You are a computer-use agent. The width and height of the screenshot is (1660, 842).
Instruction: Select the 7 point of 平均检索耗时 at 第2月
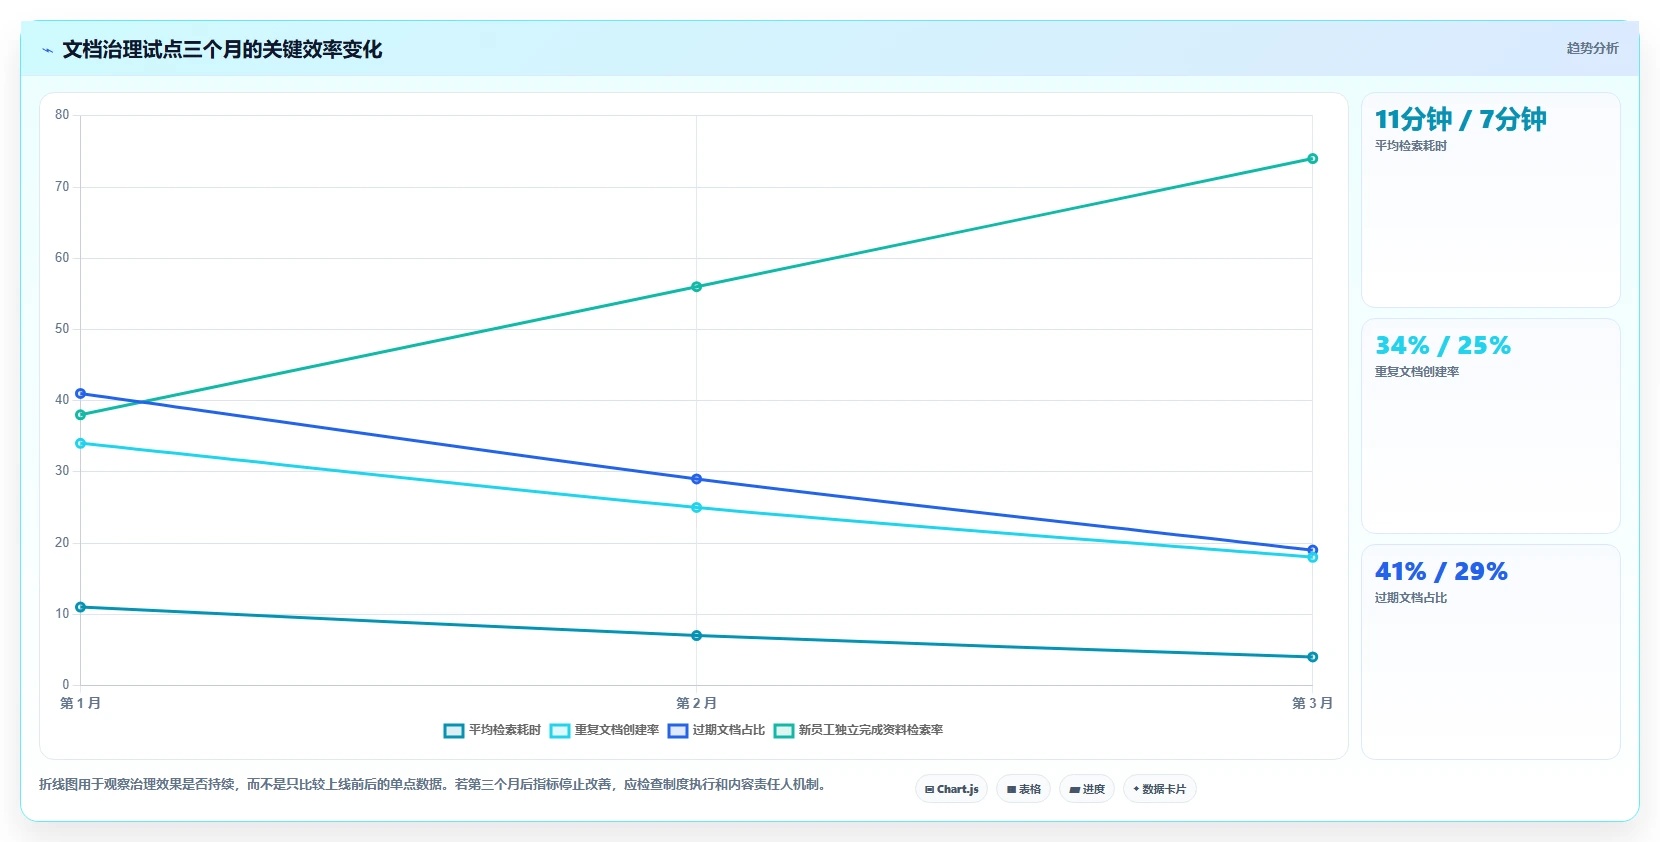pos(696,636)
